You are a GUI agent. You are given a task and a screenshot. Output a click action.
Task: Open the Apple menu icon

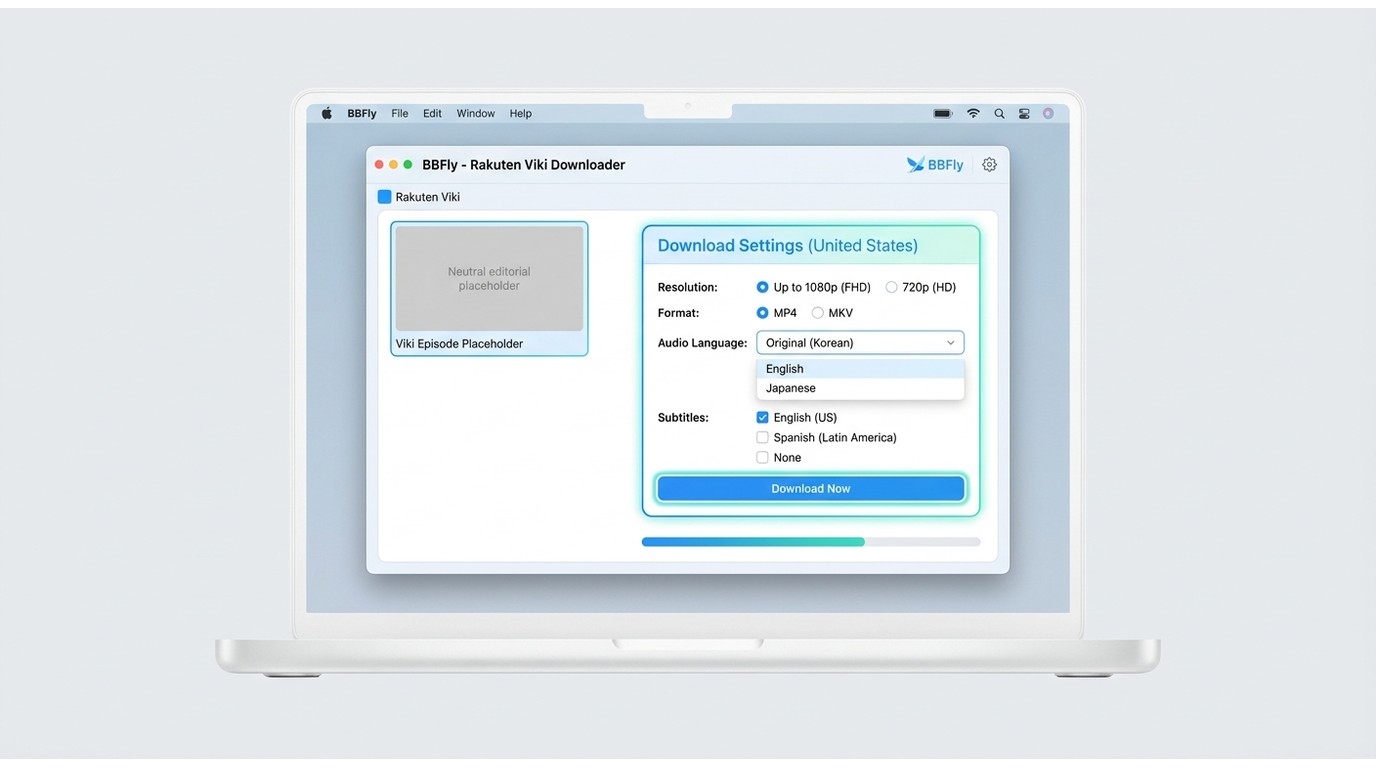pos(326,113)
